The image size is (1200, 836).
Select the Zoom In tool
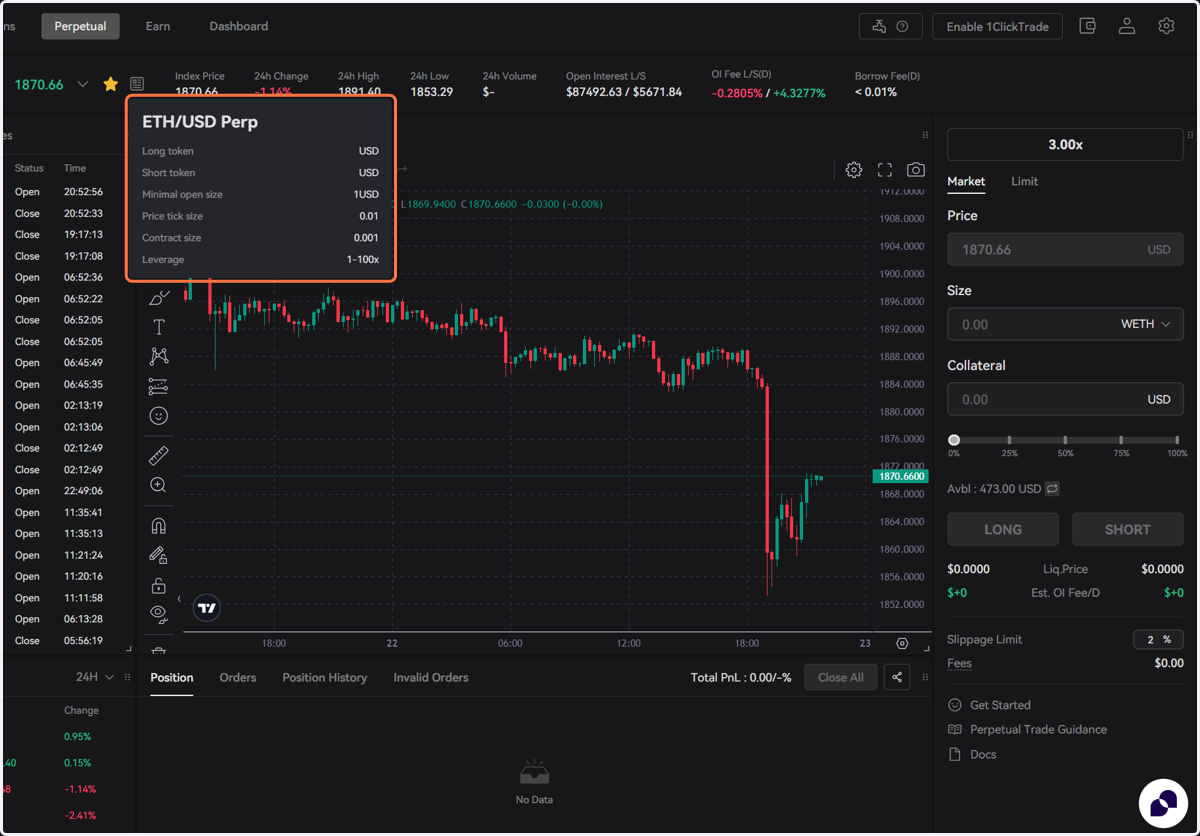(x=159, y=485)
